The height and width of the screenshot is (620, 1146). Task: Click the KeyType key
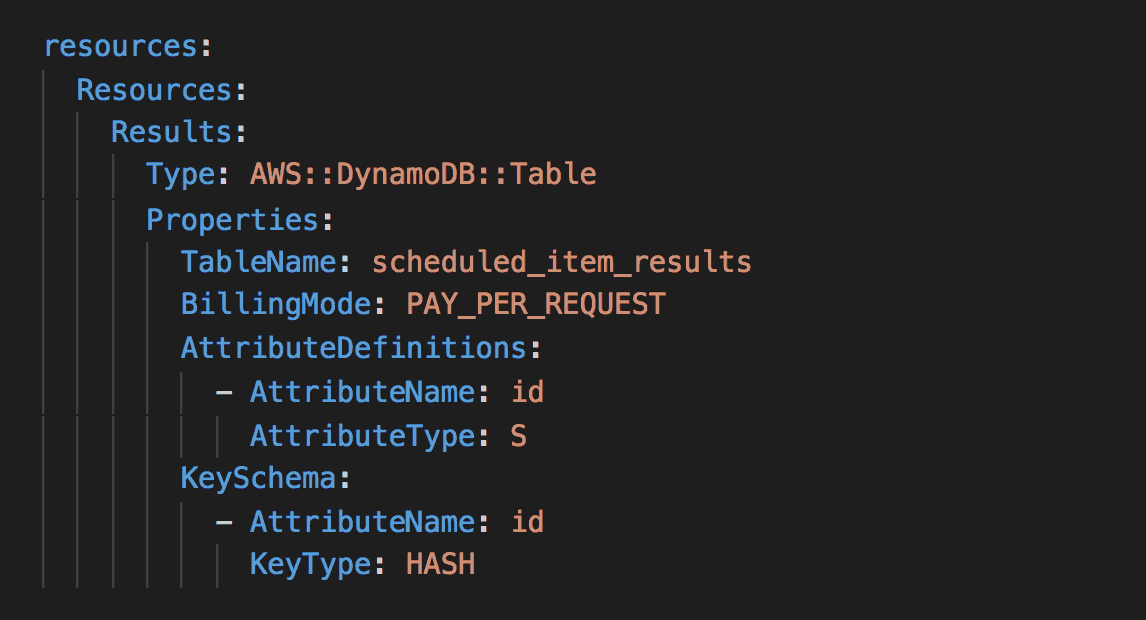coord(309,565)
